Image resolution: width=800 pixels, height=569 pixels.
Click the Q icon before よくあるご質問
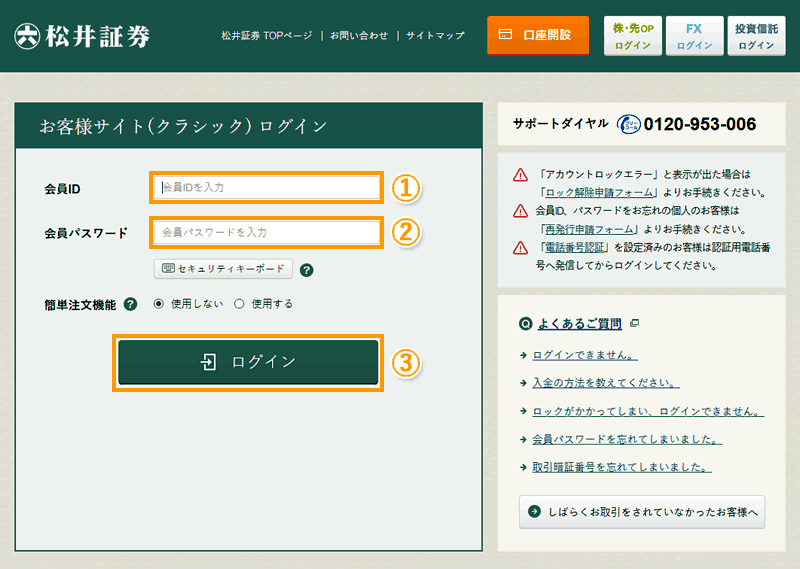click(x=525, y=324)
